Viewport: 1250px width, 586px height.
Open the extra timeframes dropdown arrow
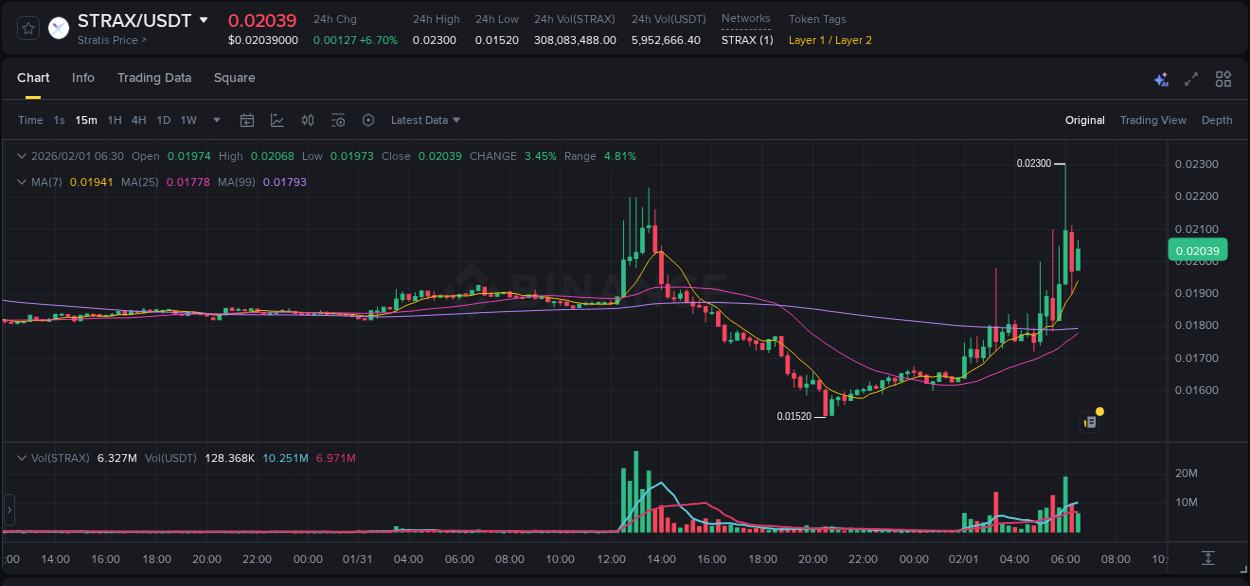[x=215, y=119]
